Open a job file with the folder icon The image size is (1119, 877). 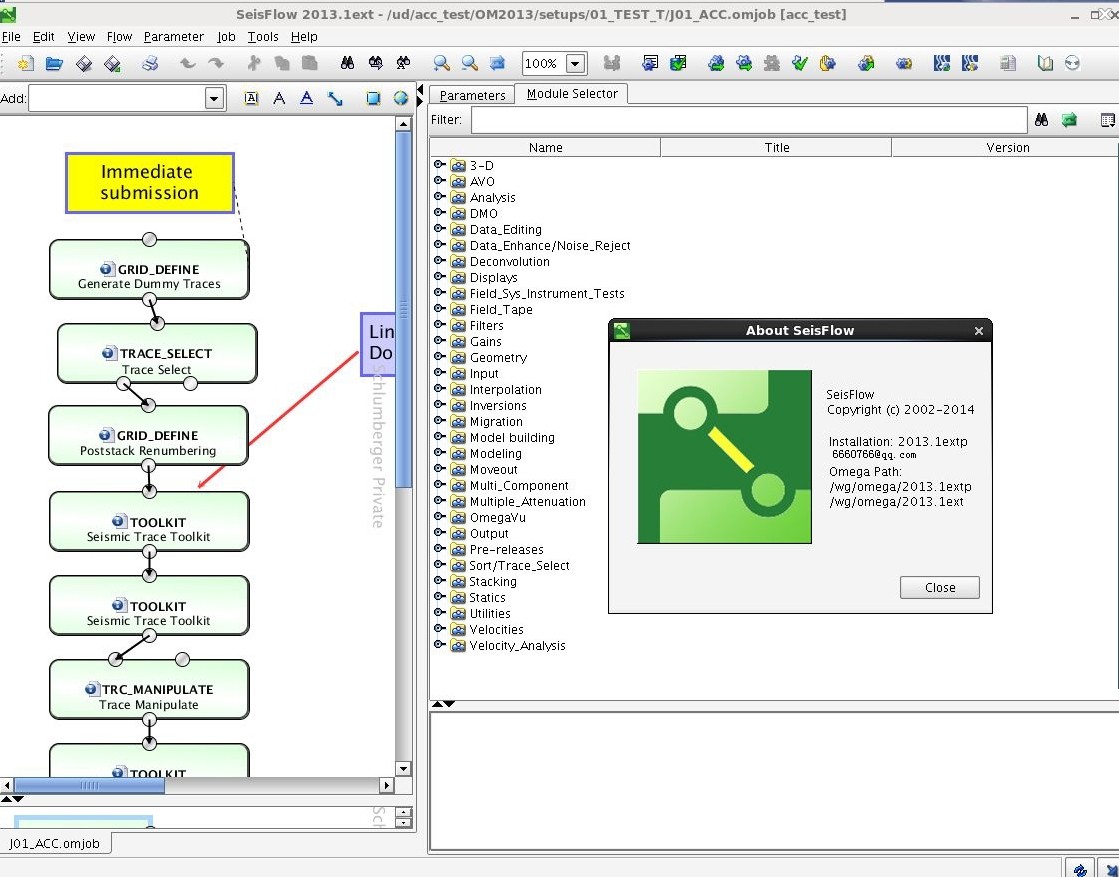click(54, 64)
